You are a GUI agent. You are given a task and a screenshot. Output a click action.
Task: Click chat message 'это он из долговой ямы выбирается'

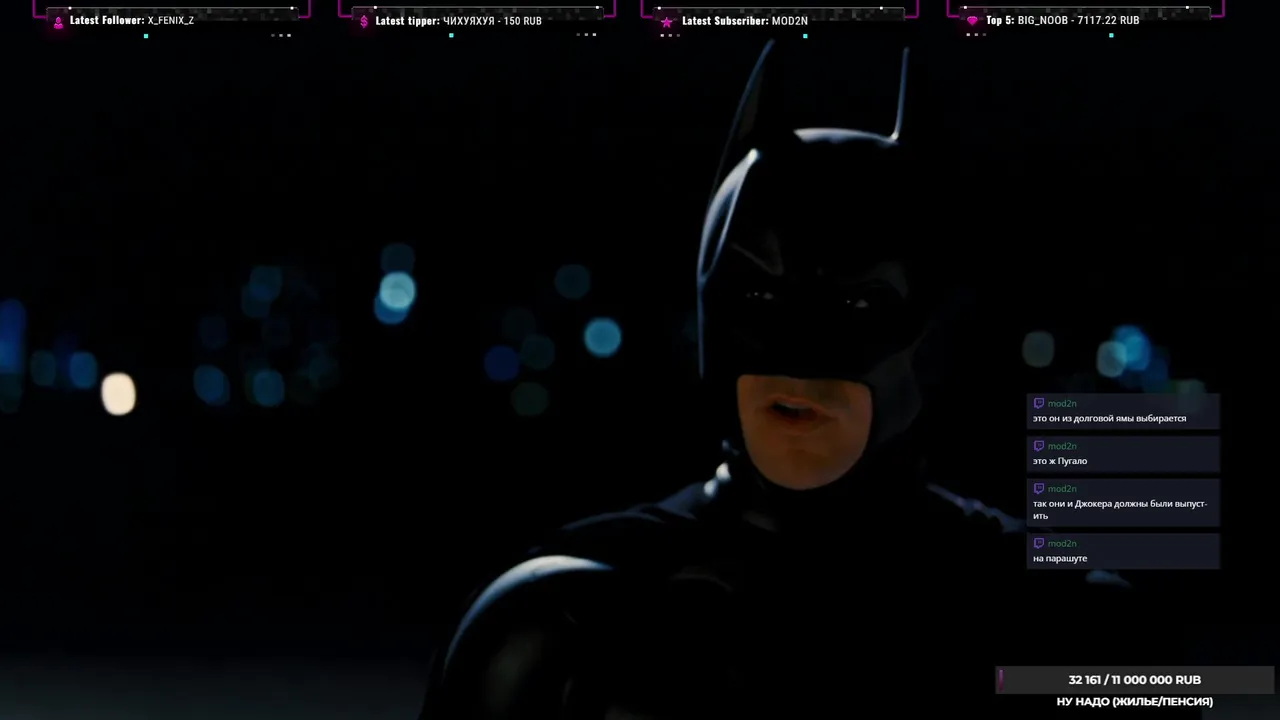click(x=1109, y=418)
